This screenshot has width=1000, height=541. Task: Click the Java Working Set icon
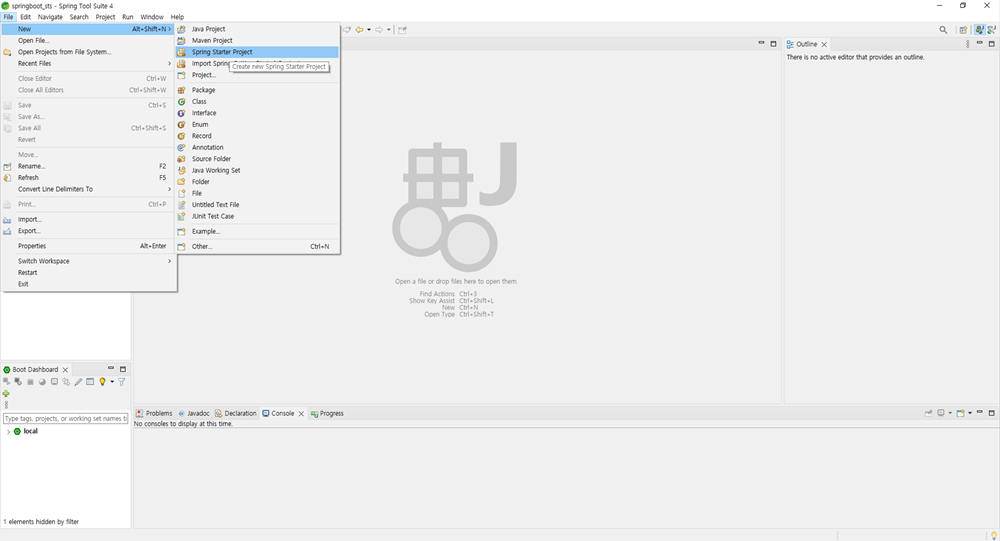click(x=182, y=170)
